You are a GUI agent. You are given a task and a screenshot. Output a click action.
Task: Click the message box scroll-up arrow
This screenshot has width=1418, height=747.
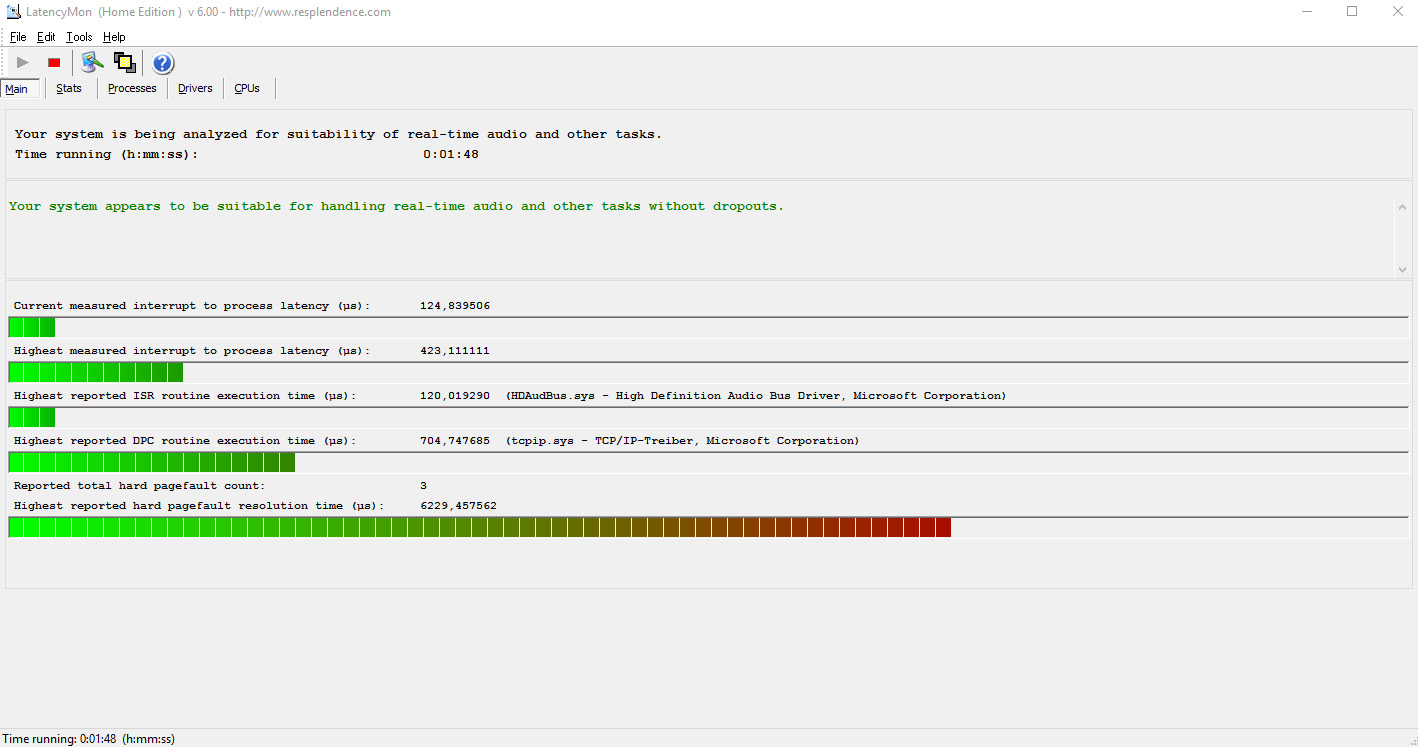pos(1402,205)
